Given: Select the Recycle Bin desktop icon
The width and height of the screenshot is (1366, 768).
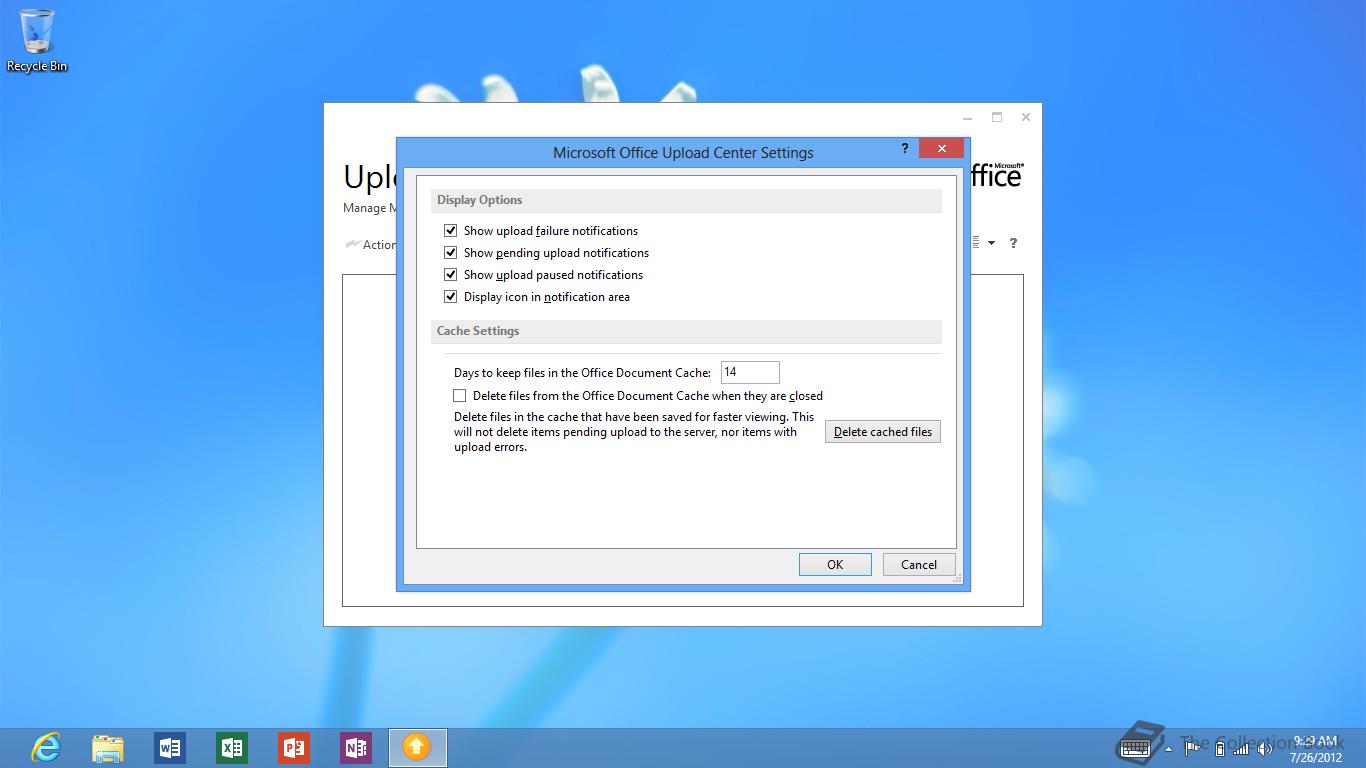Looking at the screenshot, I should (x=37, y=41).
